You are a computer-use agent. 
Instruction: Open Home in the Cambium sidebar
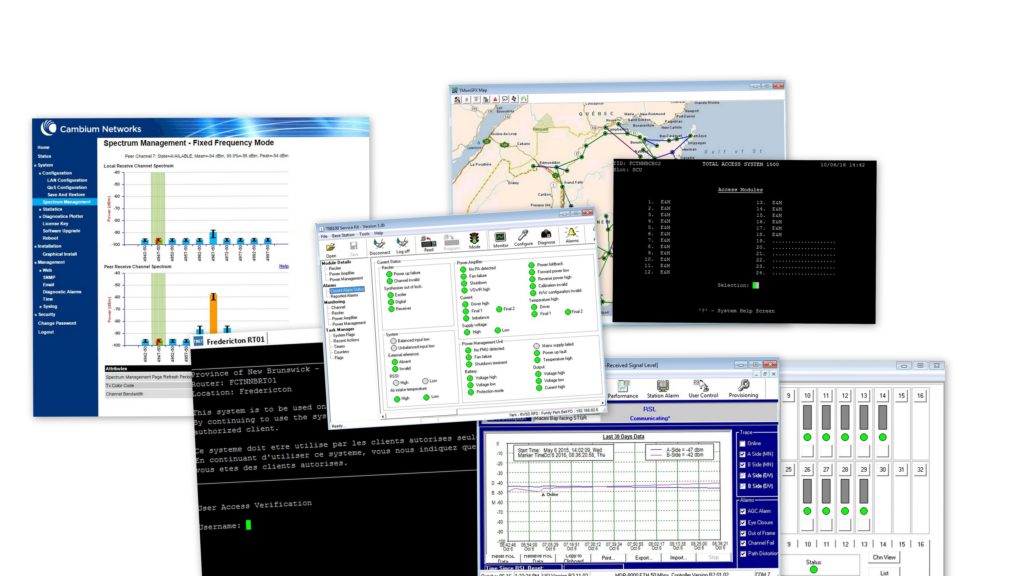coord(44,148)
